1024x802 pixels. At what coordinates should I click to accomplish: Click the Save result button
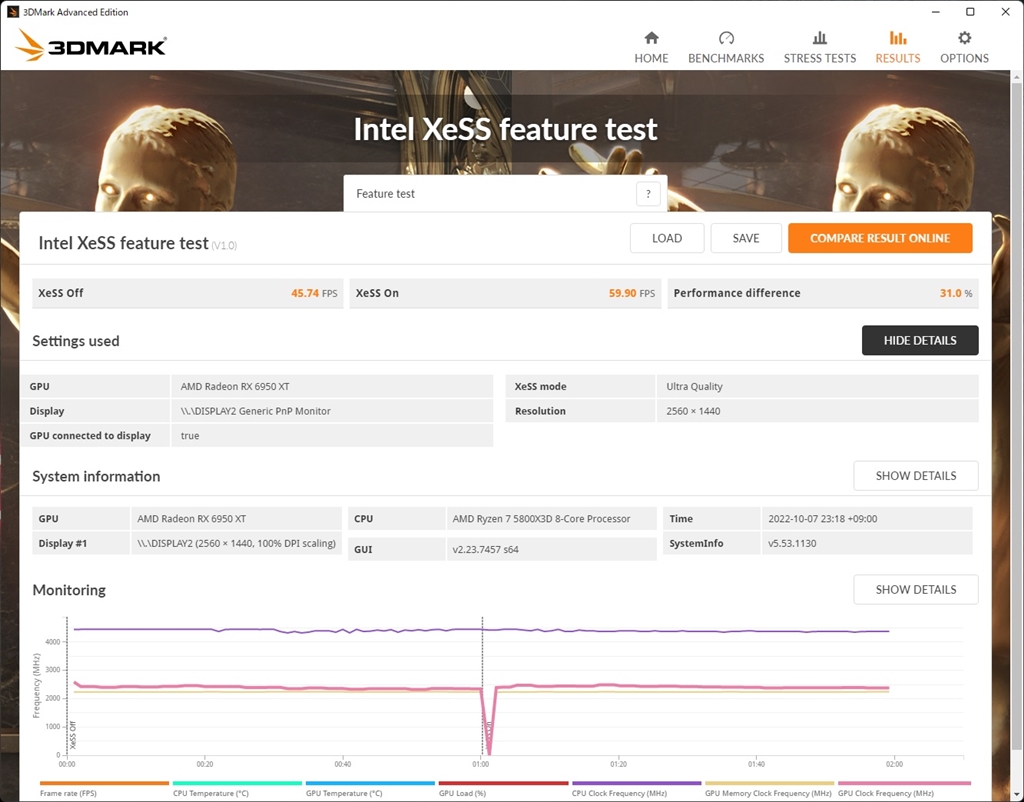(746, 238)
